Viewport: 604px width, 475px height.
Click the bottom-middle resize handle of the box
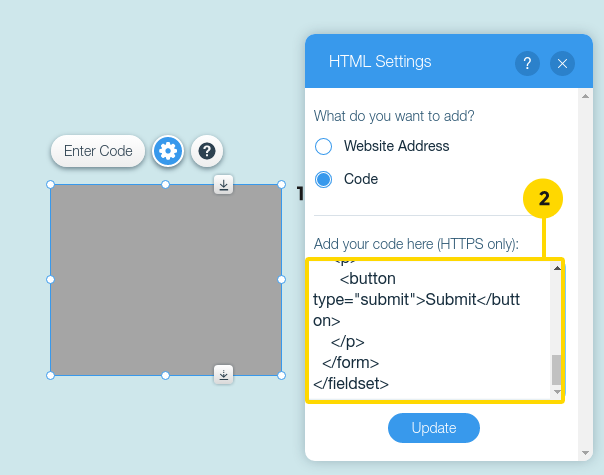click(x=165, y=376)
